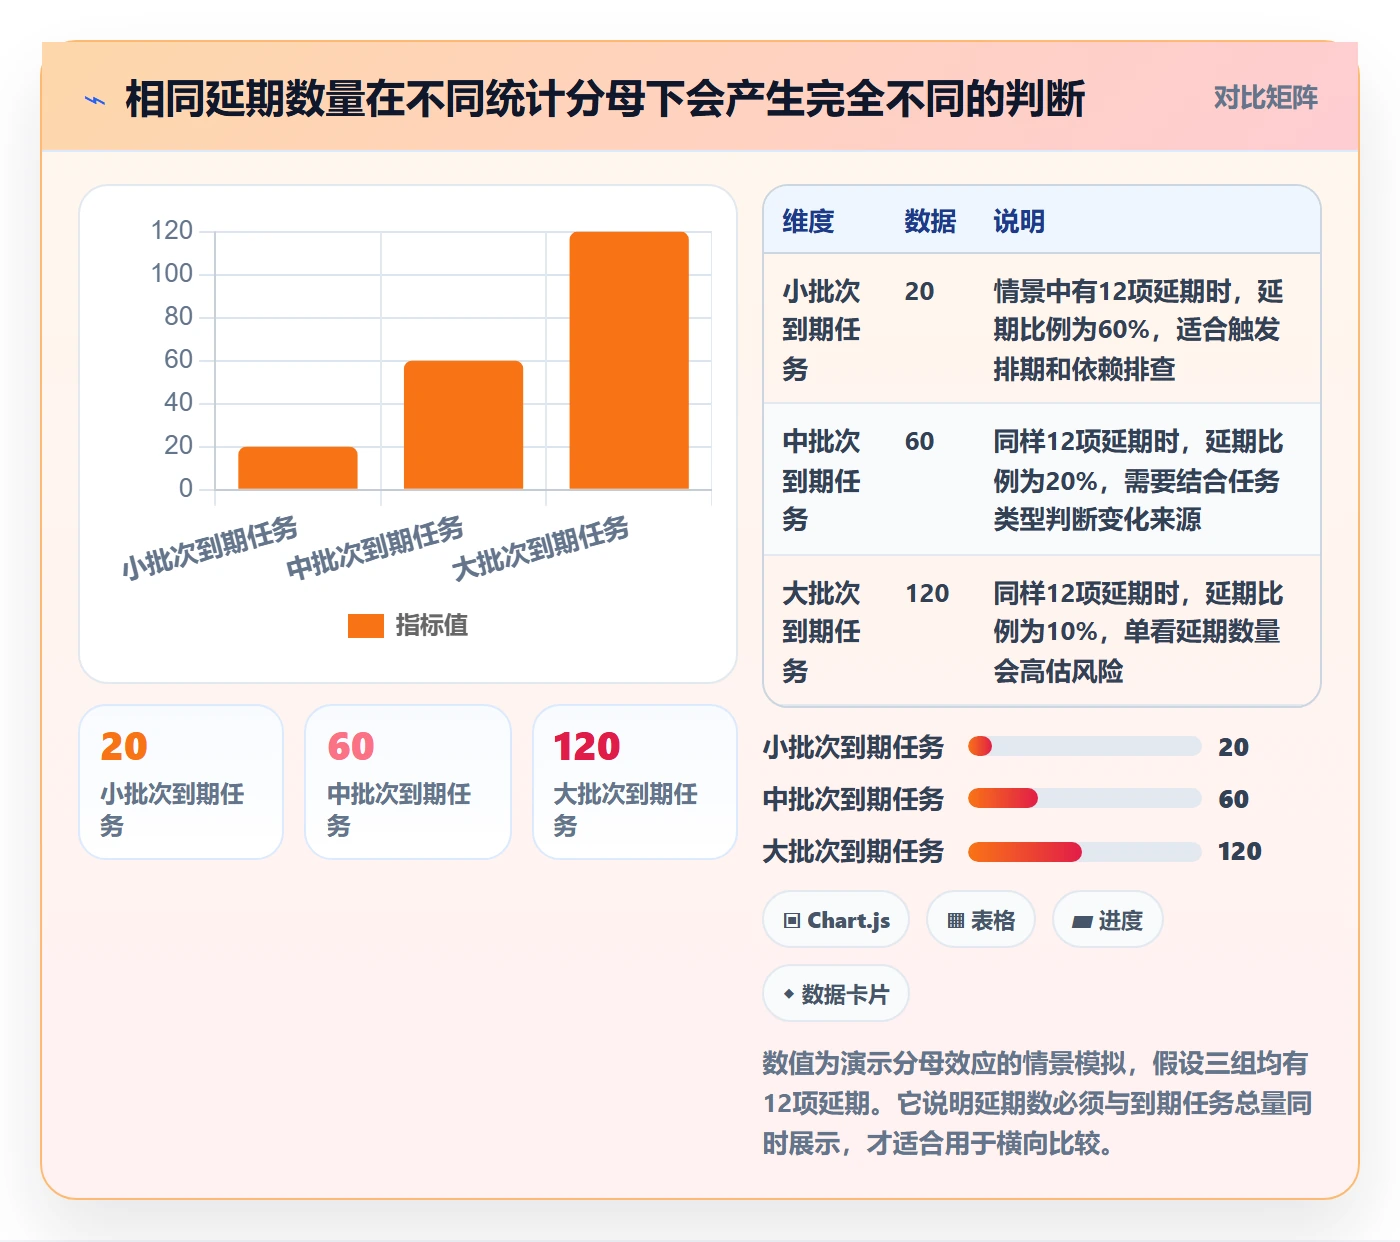
Task: Click the lightning icon beside the title
Action: [x=95, y=100]
